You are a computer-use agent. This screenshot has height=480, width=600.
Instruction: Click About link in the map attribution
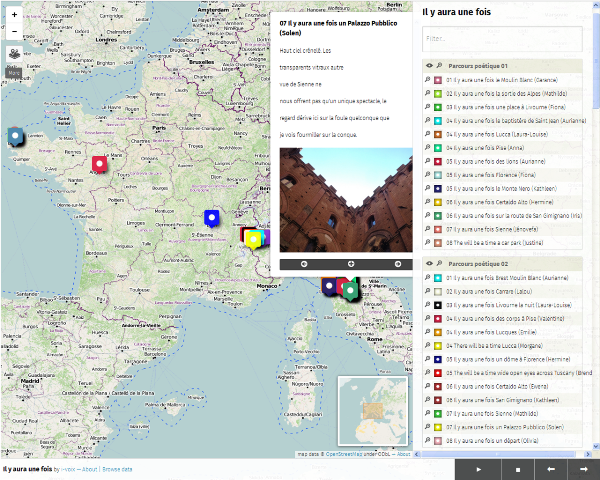pyautogui.click(x=403, y=454)
